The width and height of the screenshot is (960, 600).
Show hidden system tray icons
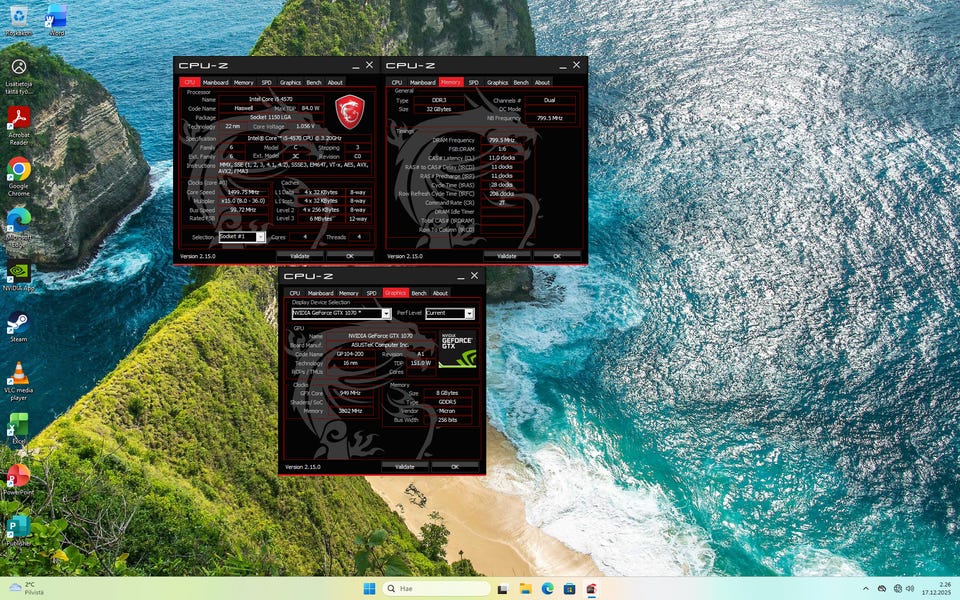[866, 588]
